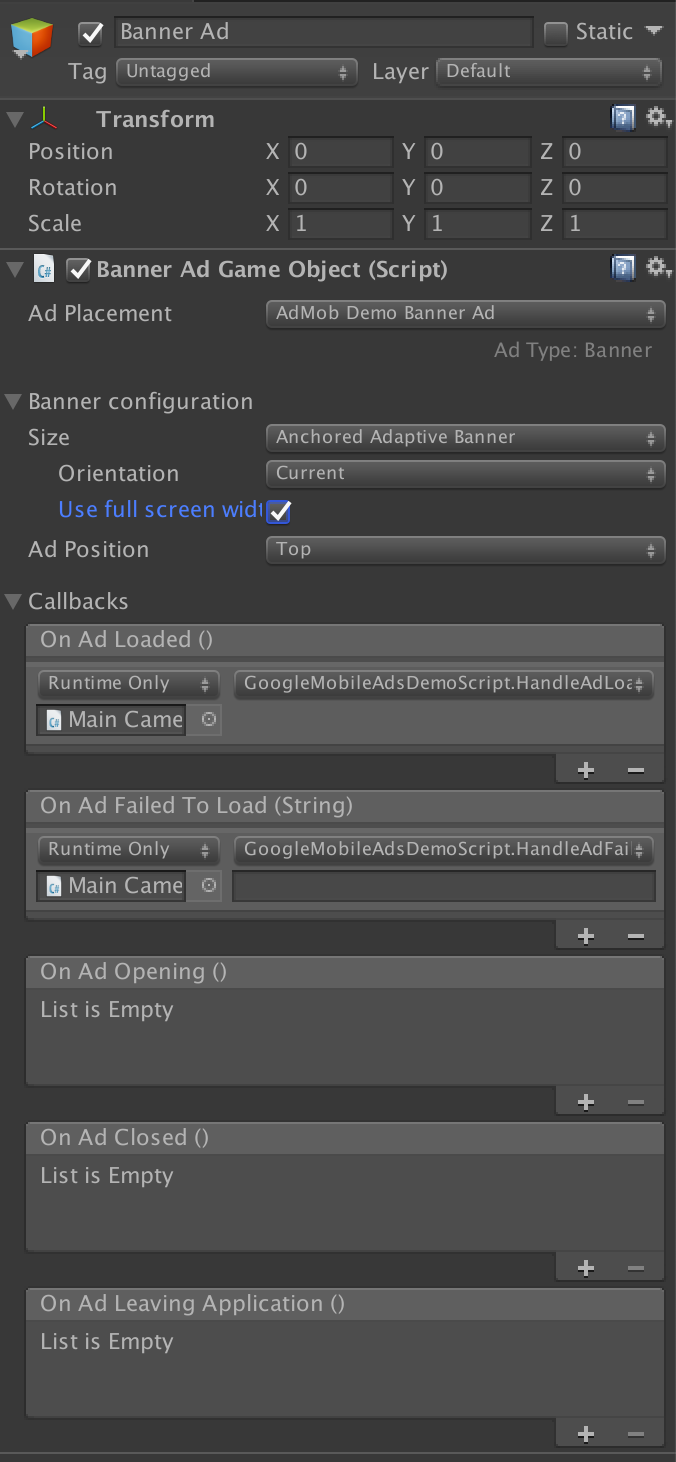Click Scale Z field
This screenshot has height=1462, width=676.
pyautogui.click(x=614, y=224)
